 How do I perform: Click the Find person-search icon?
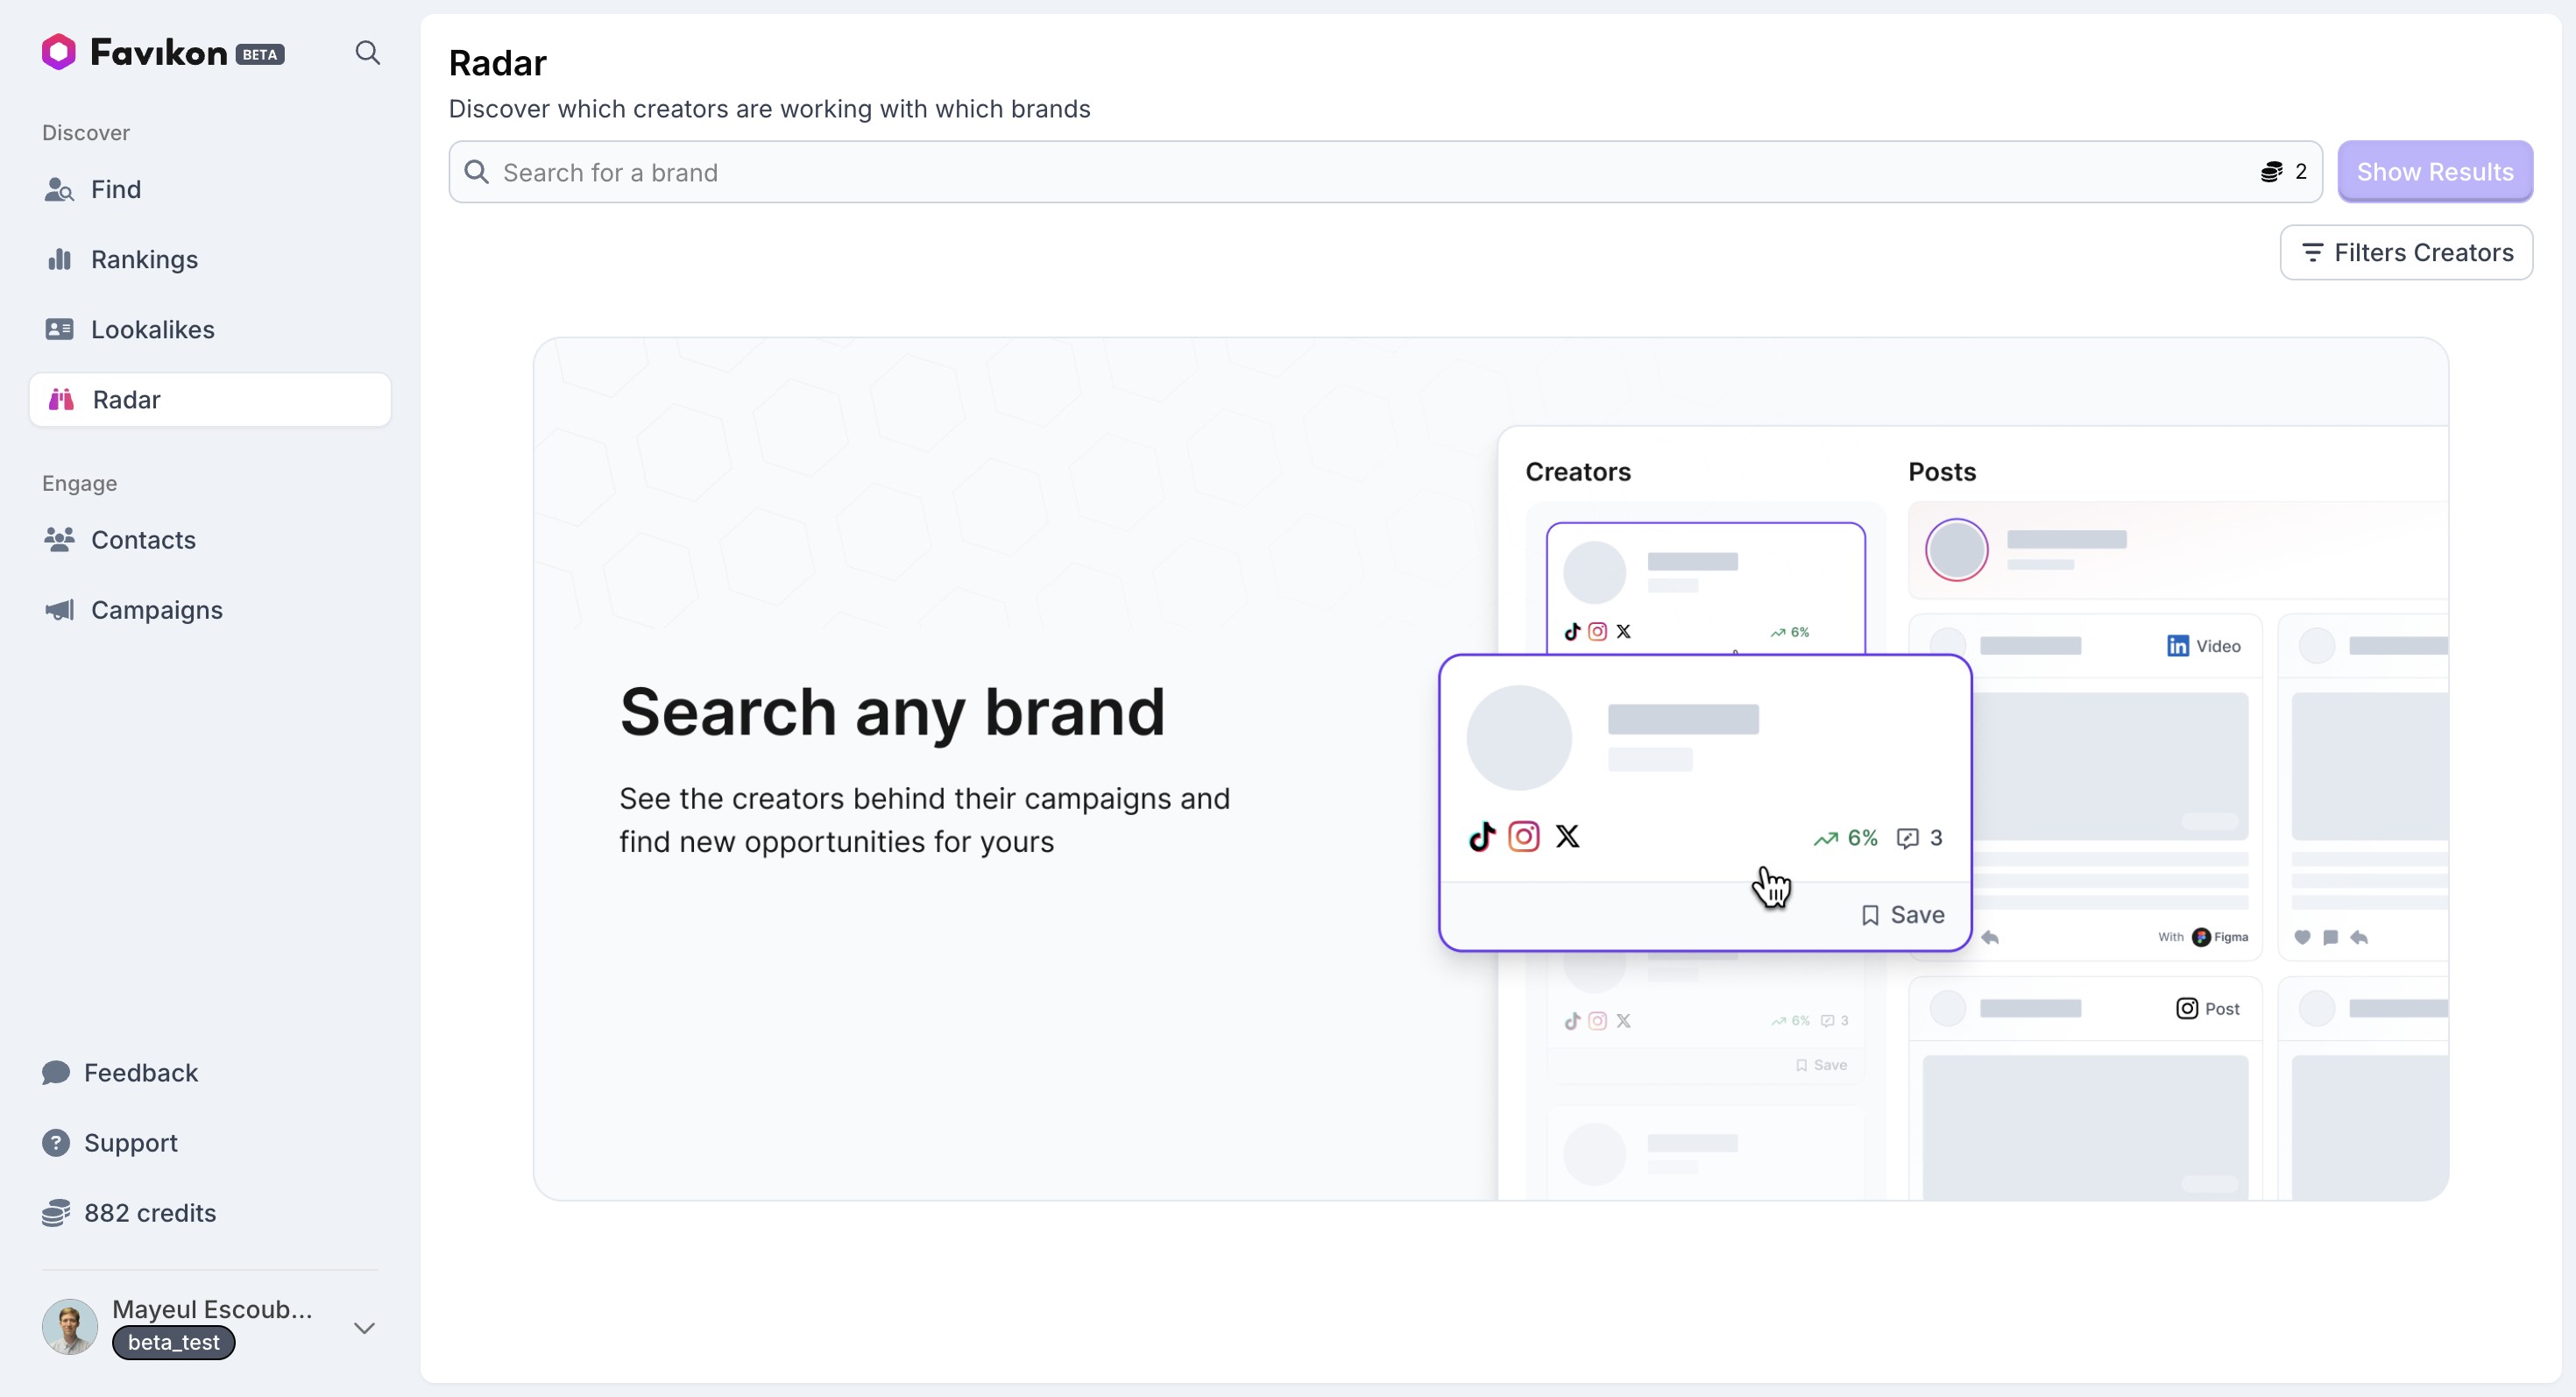click(x=59, y=190)
